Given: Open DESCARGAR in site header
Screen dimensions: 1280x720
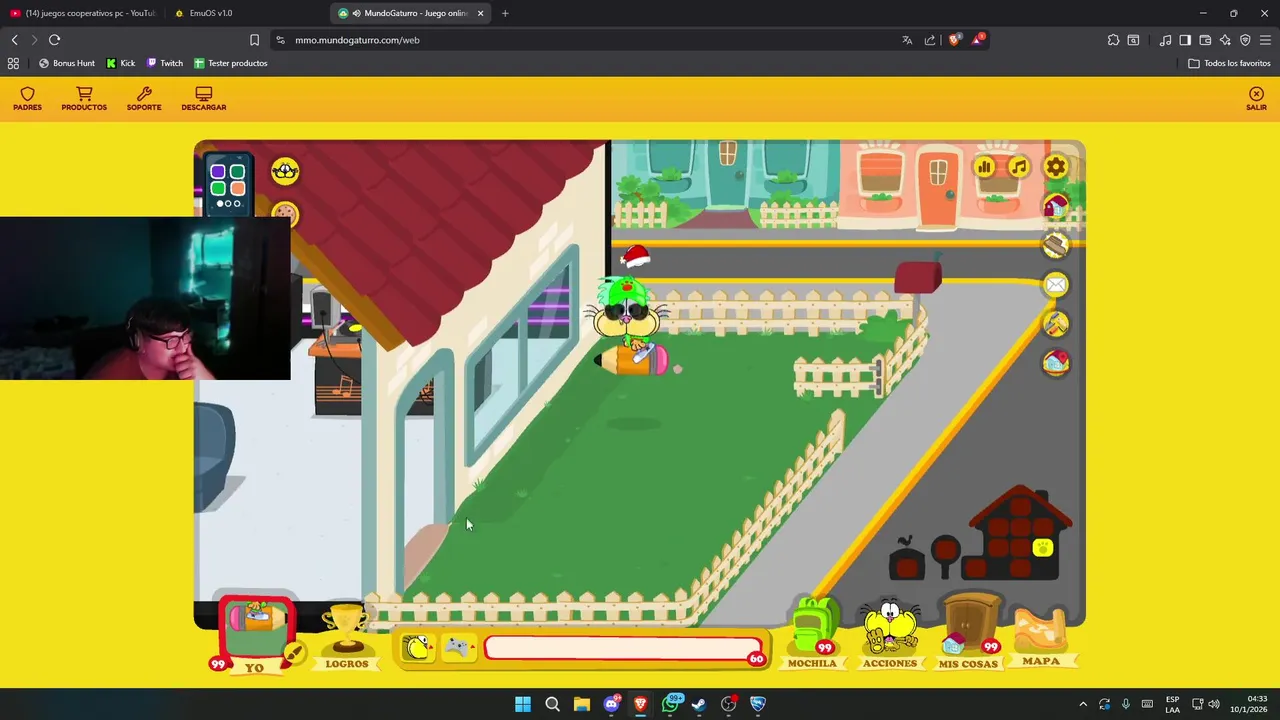Looking at the screenshot, I should (204, 99).
